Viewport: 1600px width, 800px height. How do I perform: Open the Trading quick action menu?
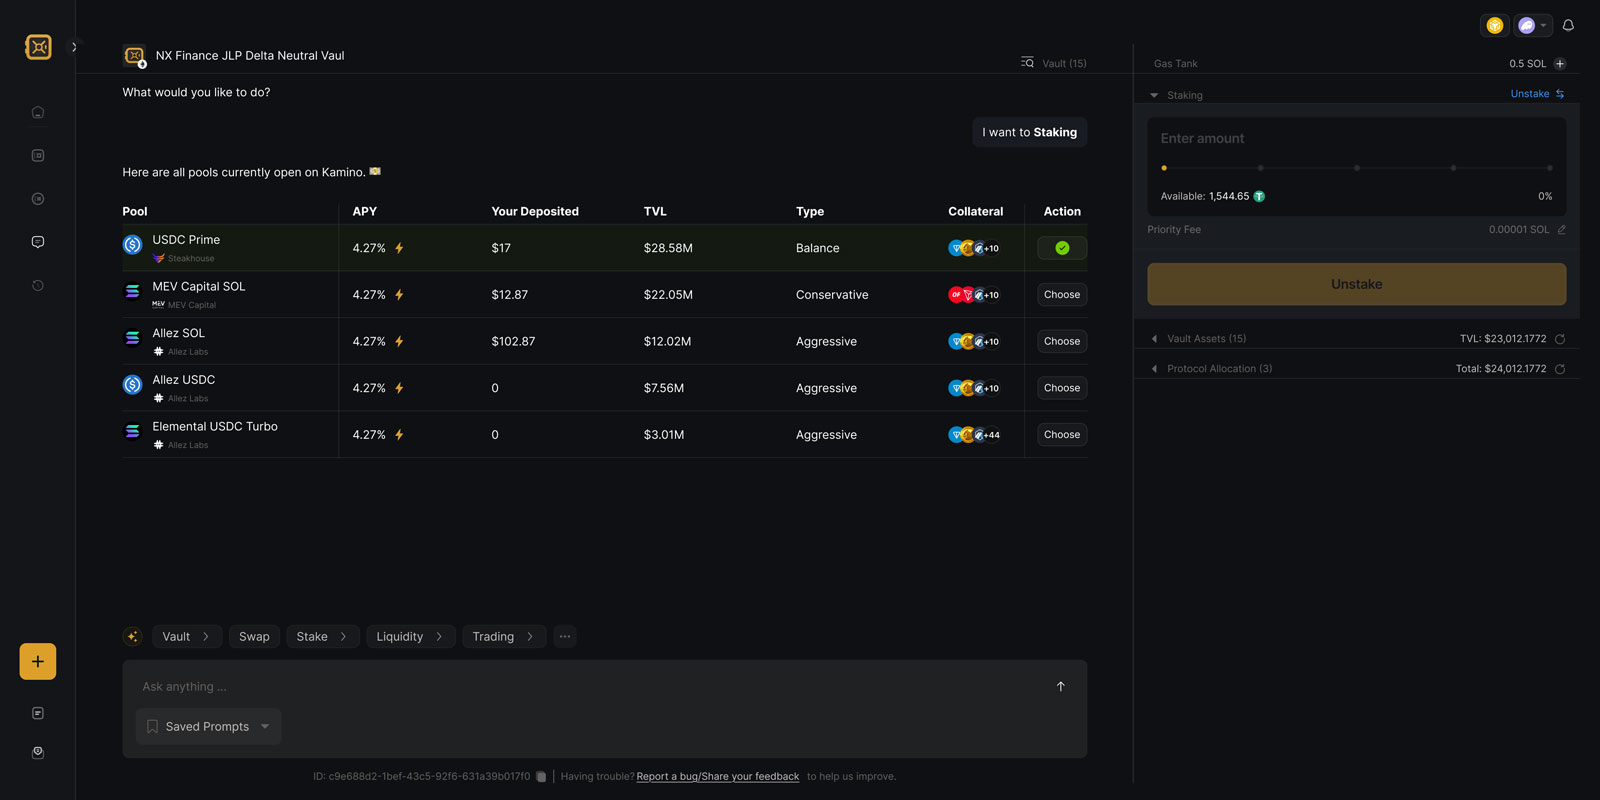504,637
